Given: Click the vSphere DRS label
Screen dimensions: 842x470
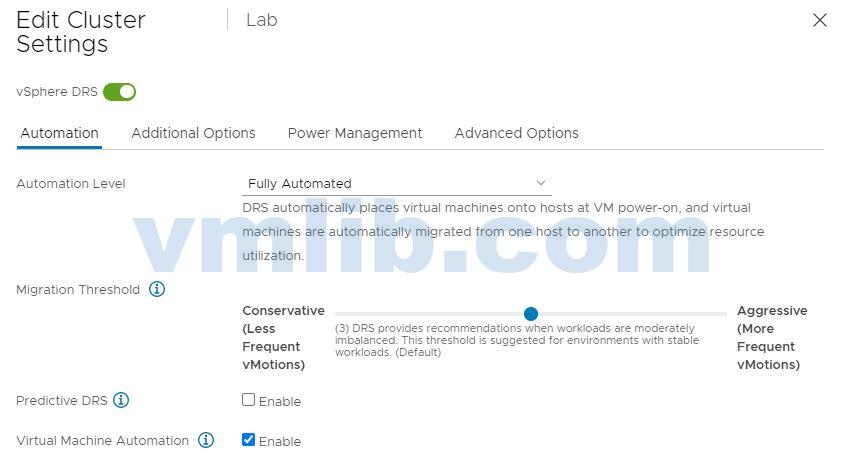Looking at the screenshot, I should (x=57, y=92).
